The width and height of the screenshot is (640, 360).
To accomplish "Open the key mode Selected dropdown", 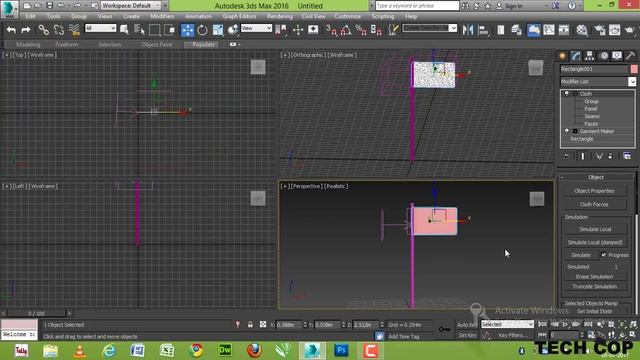I will pos(507,324).
